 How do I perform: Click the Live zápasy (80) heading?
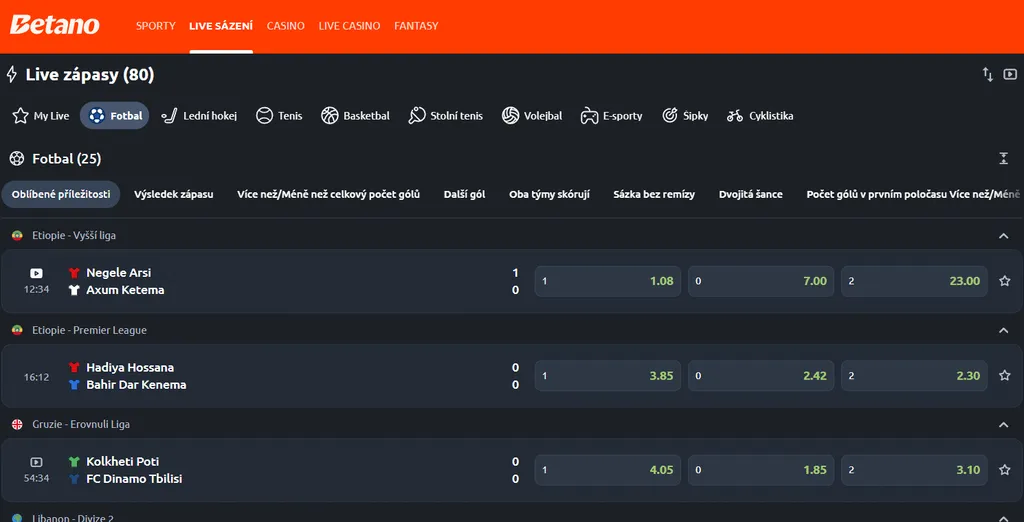[89, 74]
